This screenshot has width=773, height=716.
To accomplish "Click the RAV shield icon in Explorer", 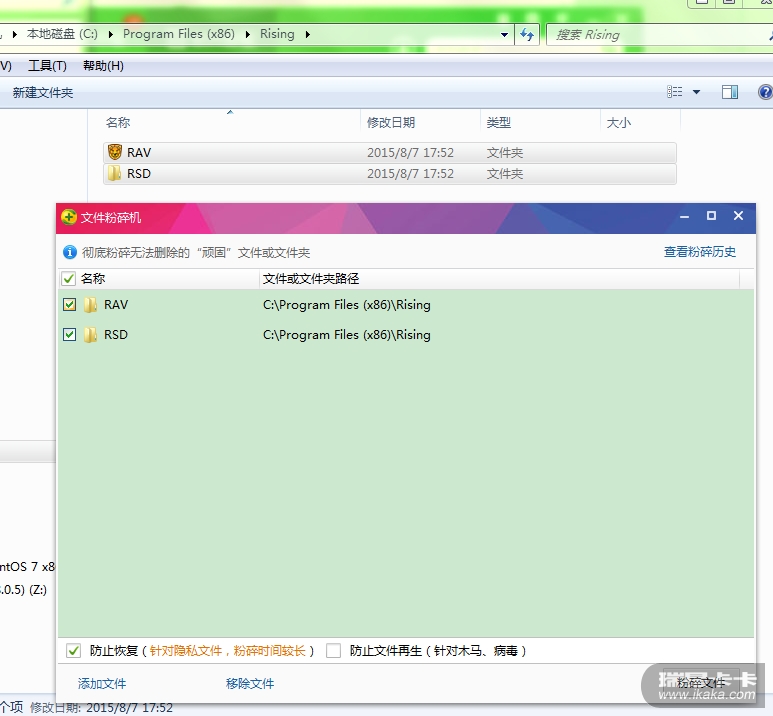I will pyautogui.click(x=115, y=152).
